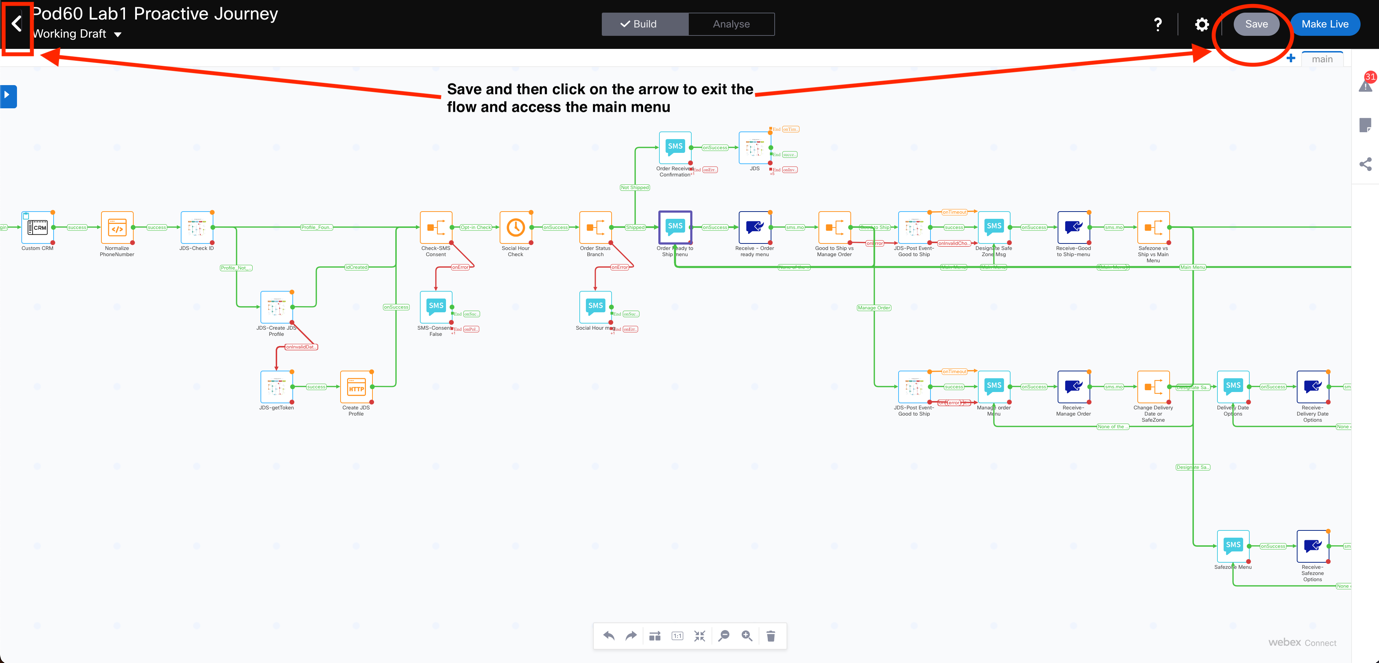
Task: Select the Order Received Confirmation SMS node
Action: [x=675, y=148]
